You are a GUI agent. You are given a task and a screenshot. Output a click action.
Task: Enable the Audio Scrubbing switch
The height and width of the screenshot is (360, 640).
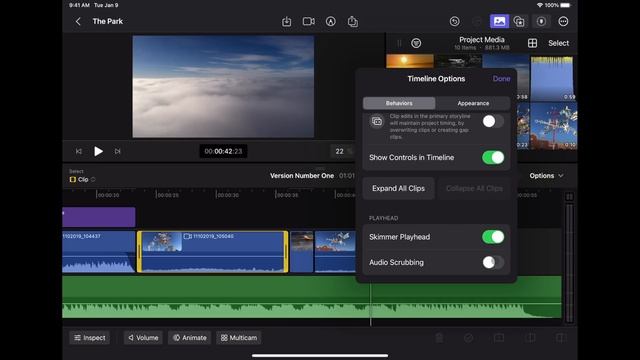(493, 262)
